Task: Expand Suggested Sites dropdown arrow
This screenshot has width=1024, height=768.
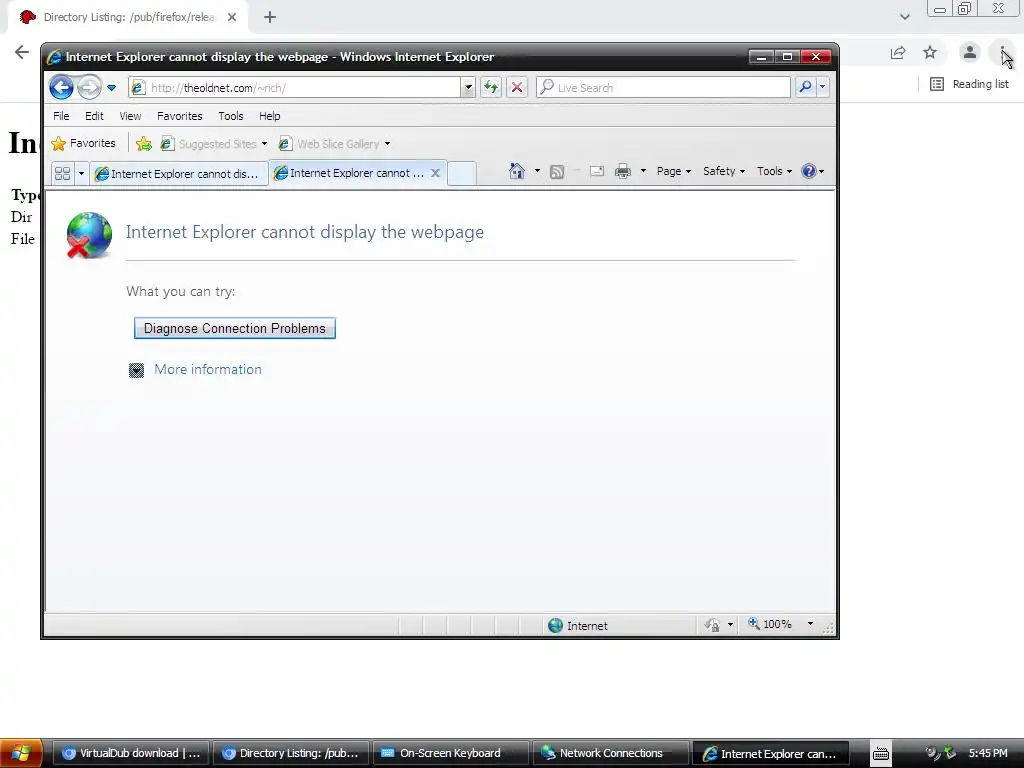Action: tap(264, 144)
